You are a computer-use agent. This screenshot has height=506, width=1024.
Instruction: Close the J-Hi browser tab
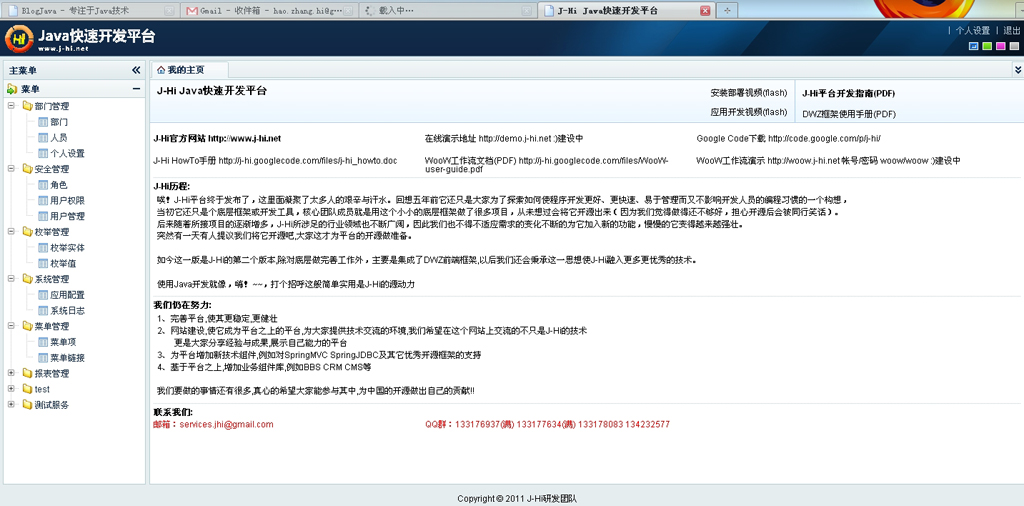pyautogui.click(x=705, y=10)
